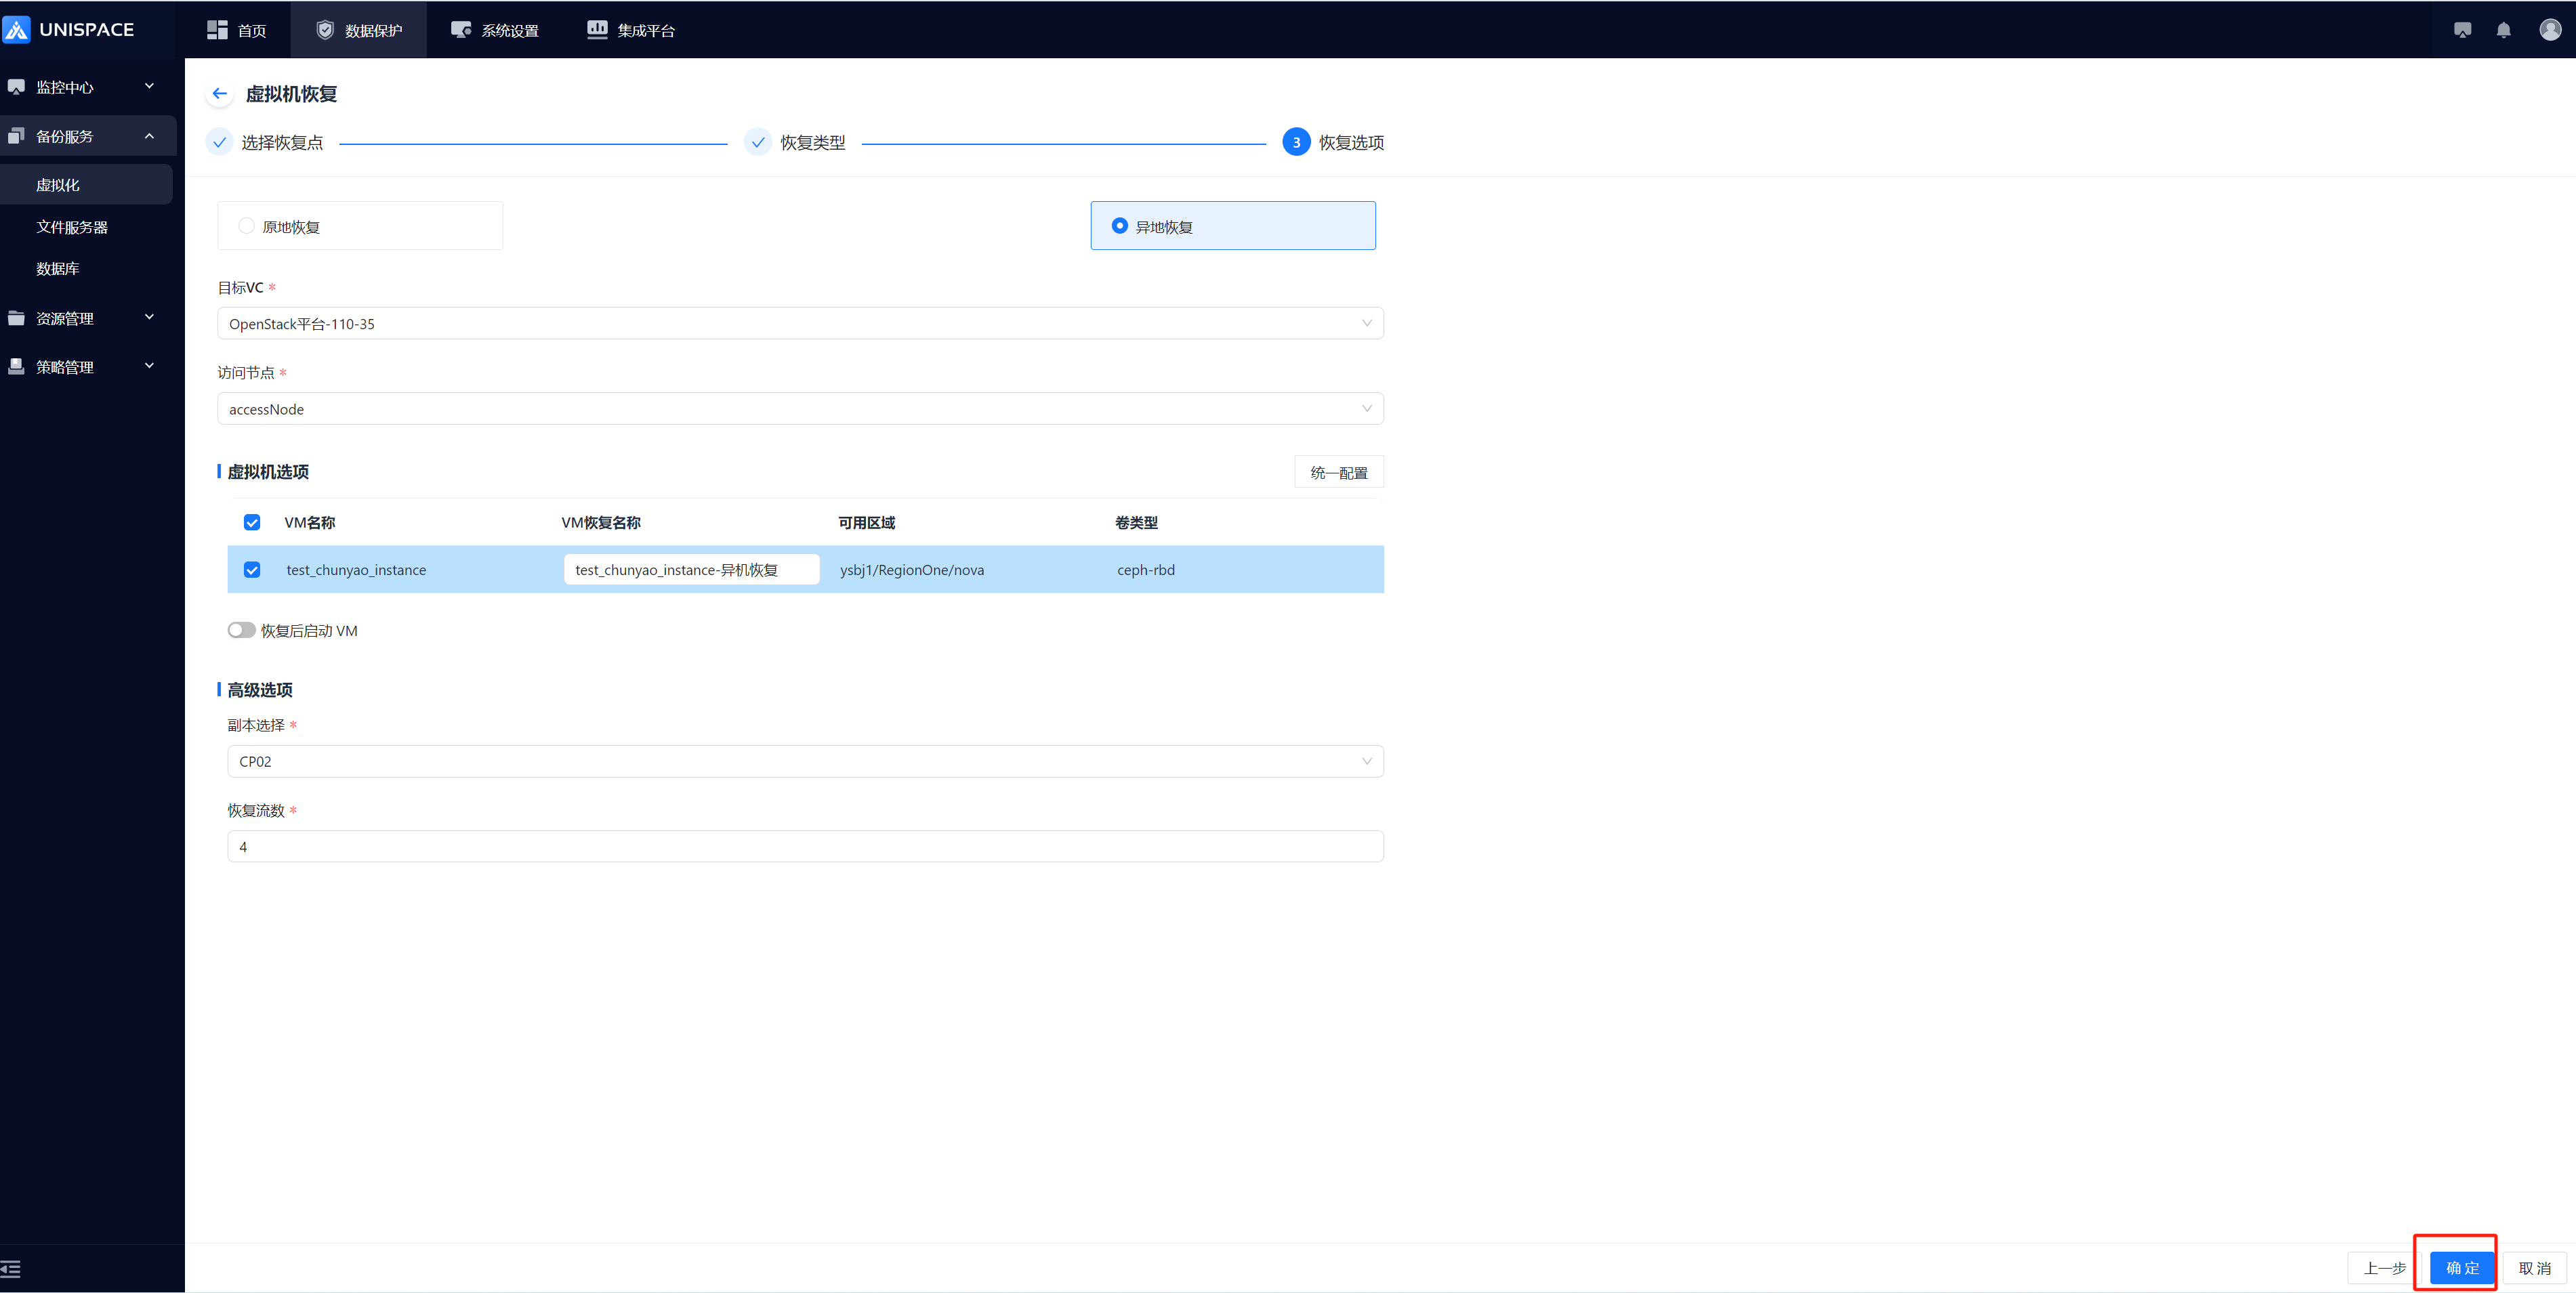Viewport: 2576px width, 1293px height.
Task: Click the back arrow beside 虚拟机恢复
Action: (x=219, y=93)
